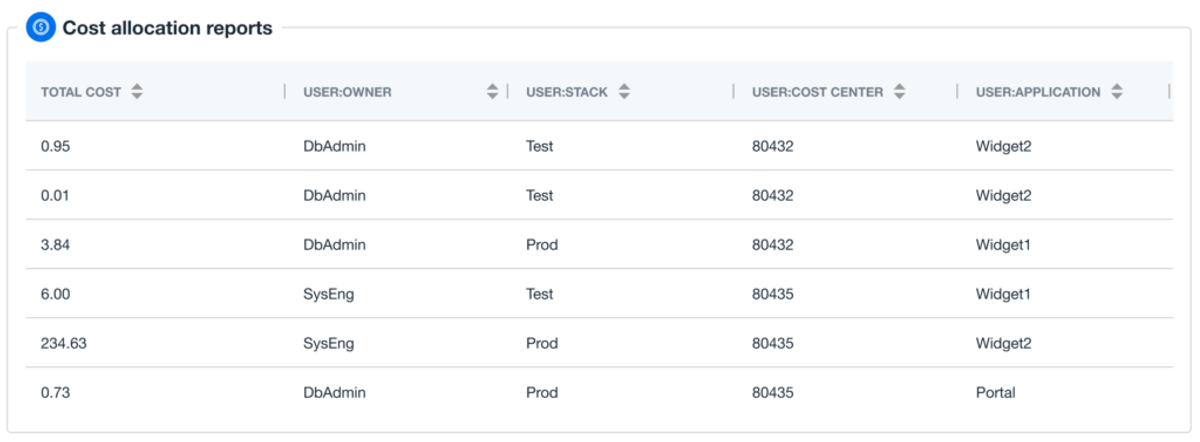Sort by User:Stack column arrows
The width and height of the screenshot is (1200, 442).
point(624,92)
